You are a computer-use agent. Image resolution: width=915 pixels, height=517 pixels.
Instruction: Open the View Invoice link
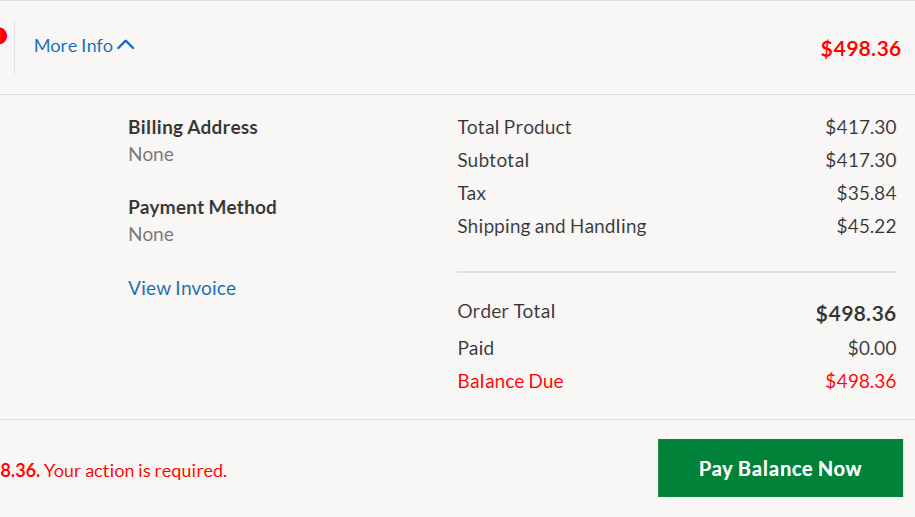click(x=182, y=288)
